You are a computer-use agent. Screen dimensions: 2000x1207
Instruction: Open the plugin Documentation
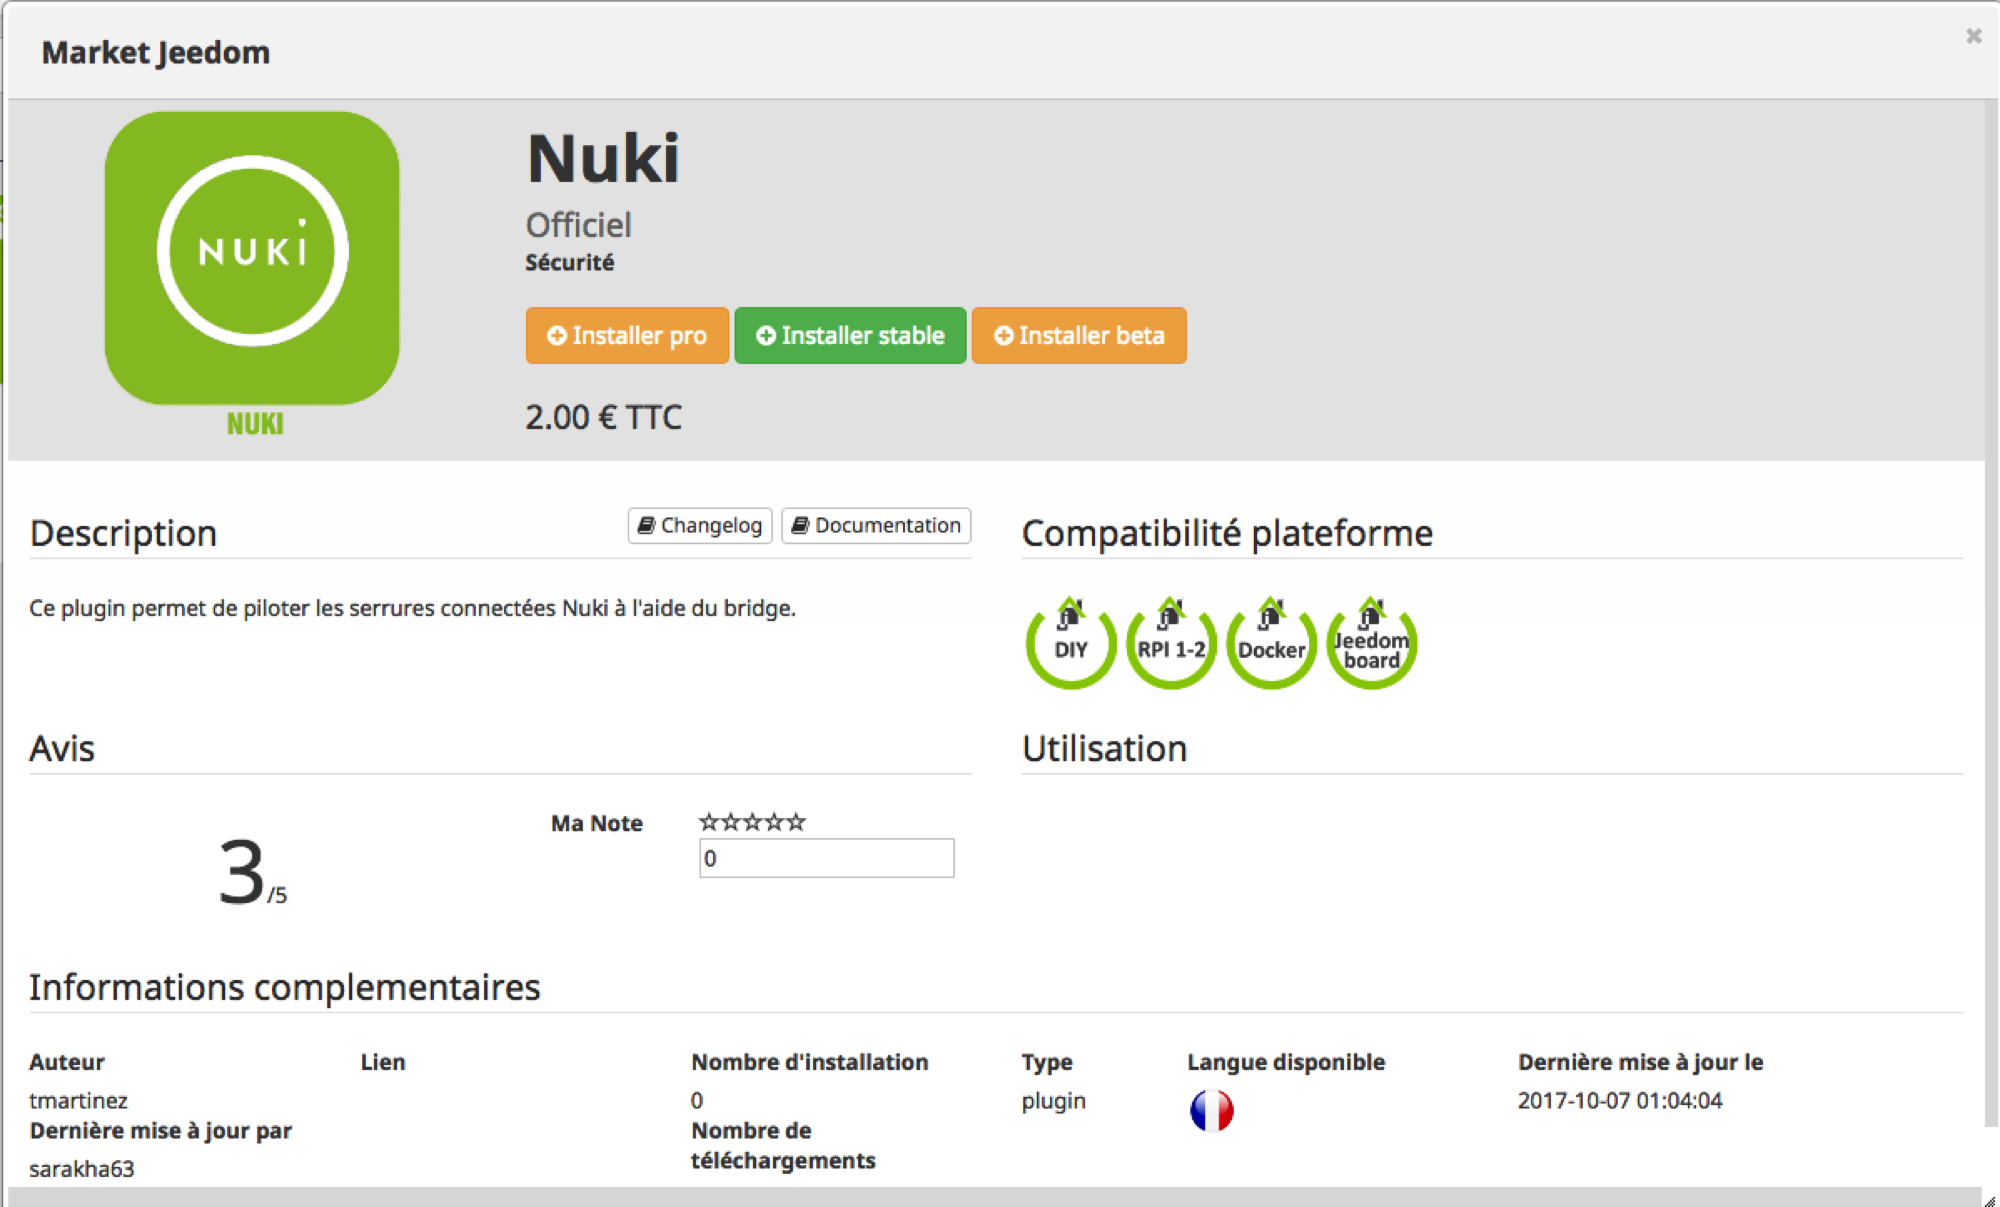[876, 526]
